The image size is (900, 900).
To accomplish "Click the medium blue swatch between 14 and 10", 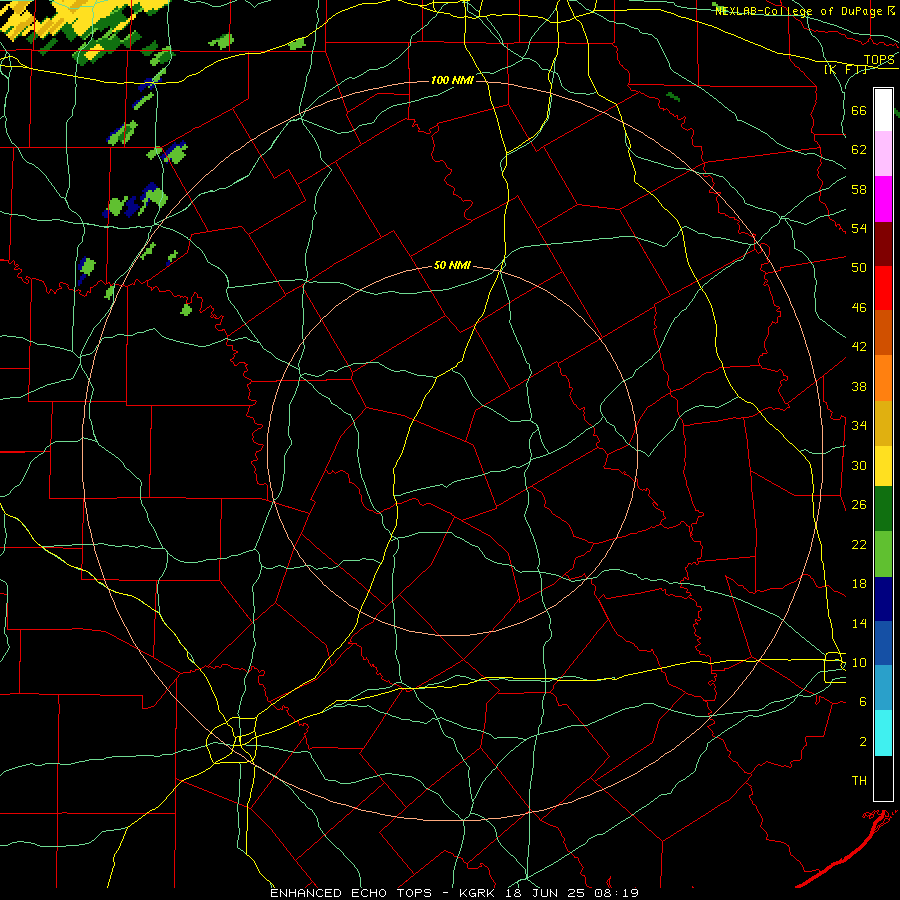I will [883, 643].
